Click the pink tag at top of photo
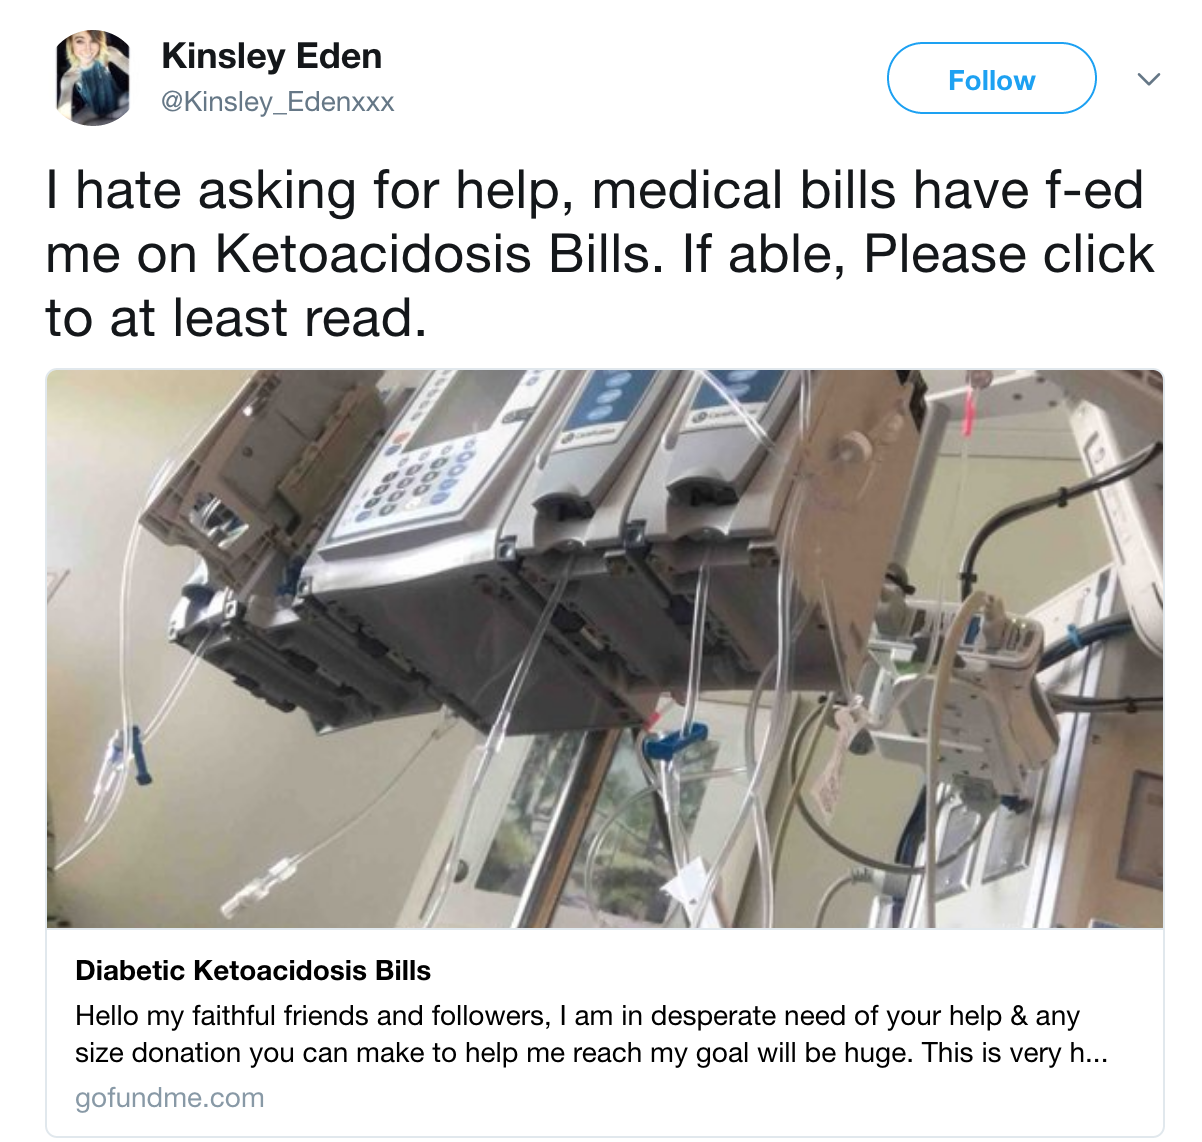 click(970, 412)
